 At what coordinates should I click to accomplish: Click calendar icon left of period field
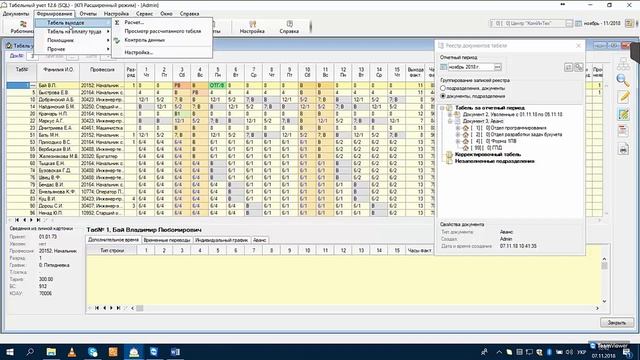(x=443, y=67)
